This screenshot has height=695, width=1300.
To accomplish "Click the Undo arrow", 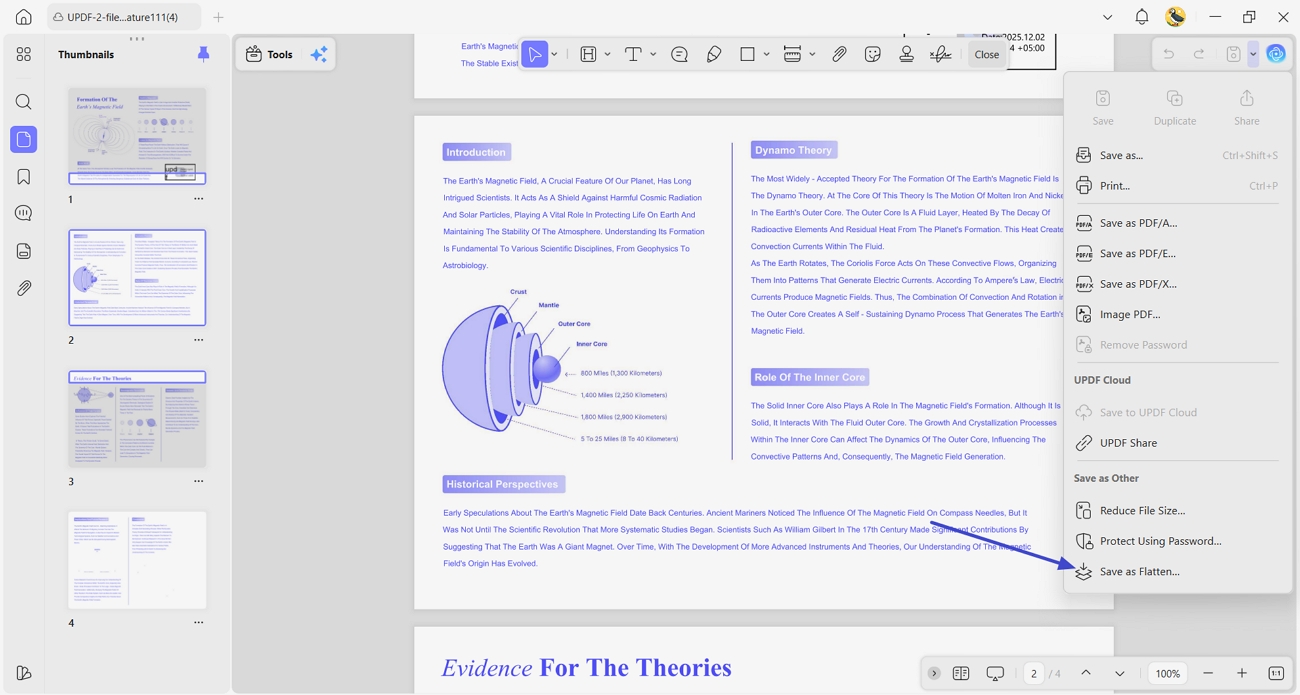I will point(1168,54).
